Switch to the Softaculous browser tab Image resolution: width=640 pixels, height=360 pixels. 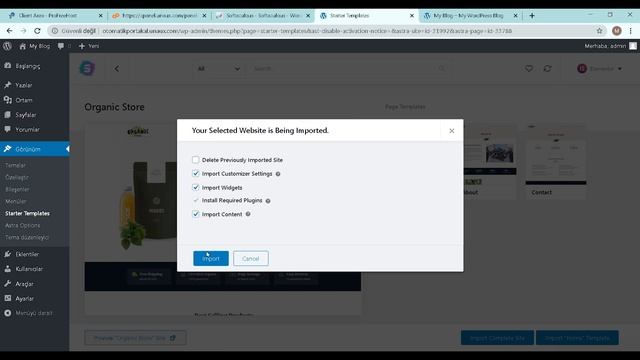pos(263,16)
